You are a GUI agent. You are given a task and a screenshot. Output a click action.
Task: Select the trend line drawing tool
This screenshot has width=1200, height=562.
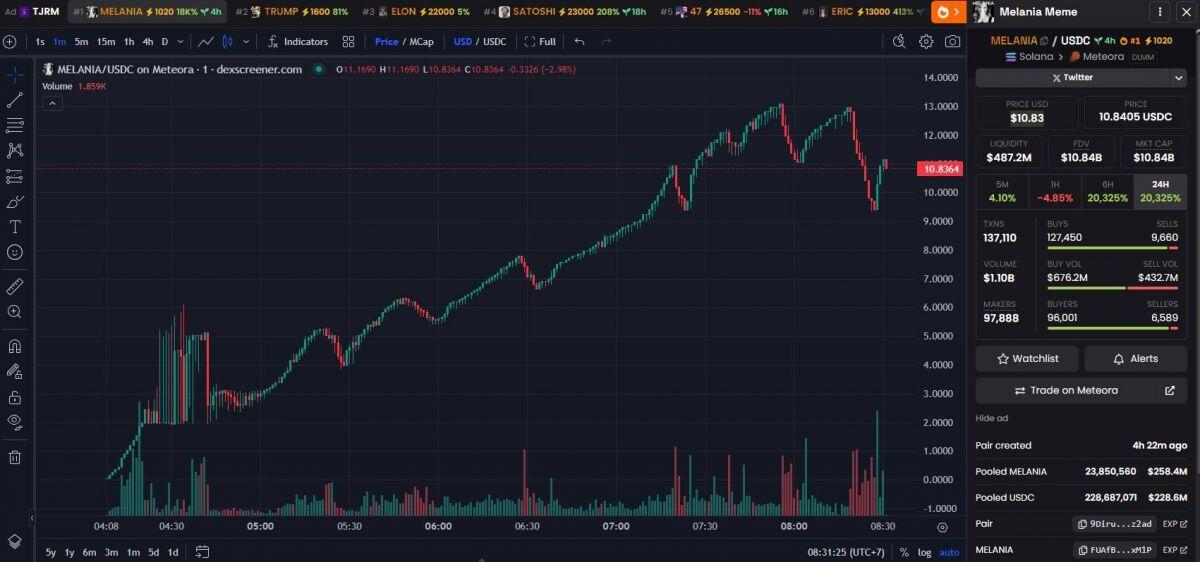point(15,100)
